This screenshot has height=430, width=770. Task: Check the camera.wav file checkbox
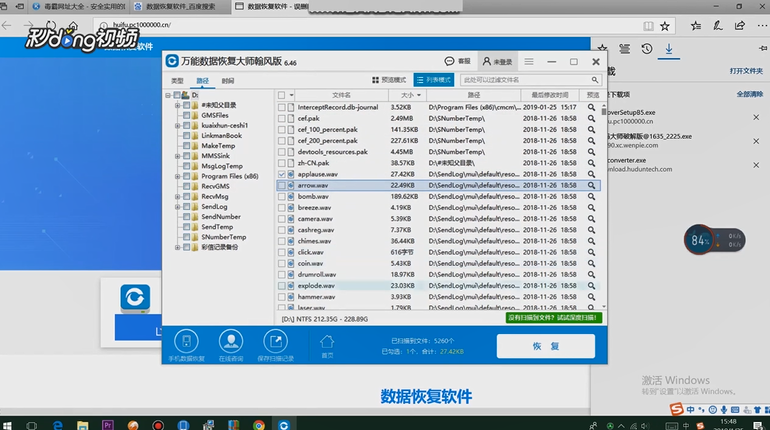(x=281, y=219)
